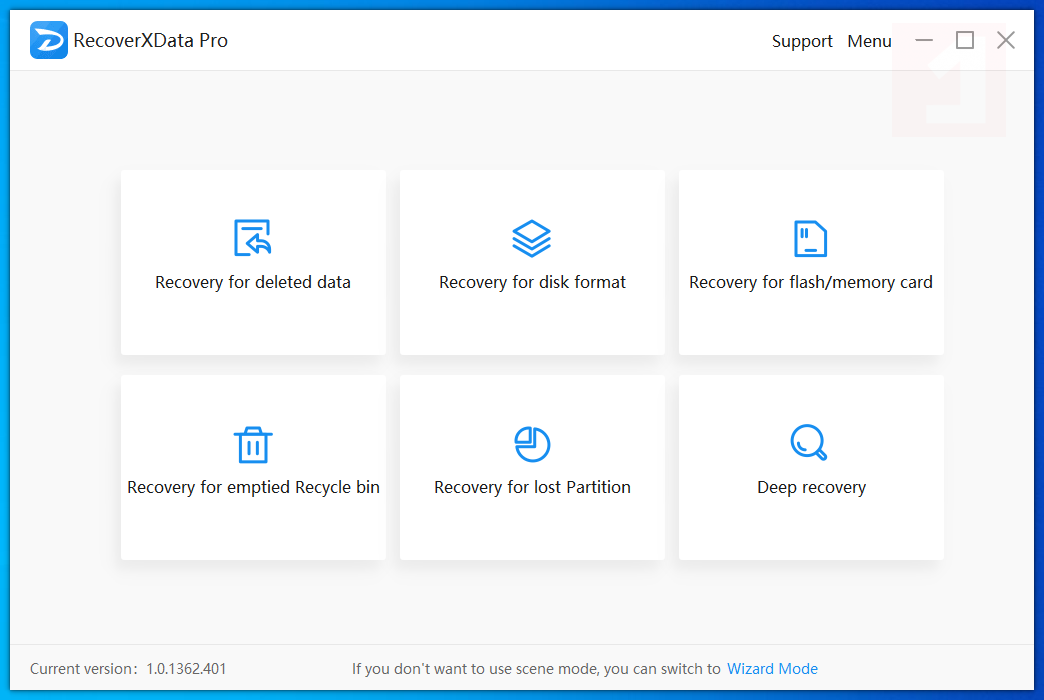Open the Menu item in title bar
The image size is (1044, 700).
coord(869,41)
